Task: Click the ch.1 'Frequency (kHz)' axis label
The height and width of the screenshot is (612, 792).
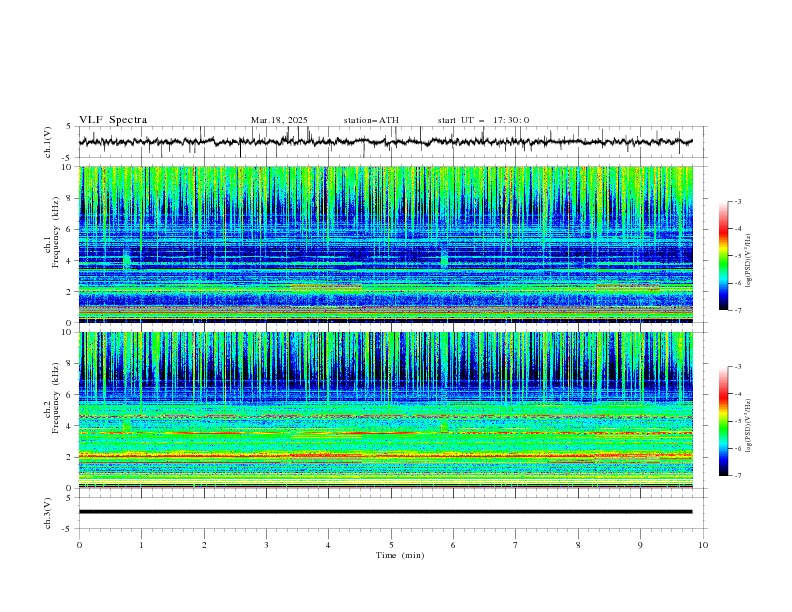Action: click(56, 232)
